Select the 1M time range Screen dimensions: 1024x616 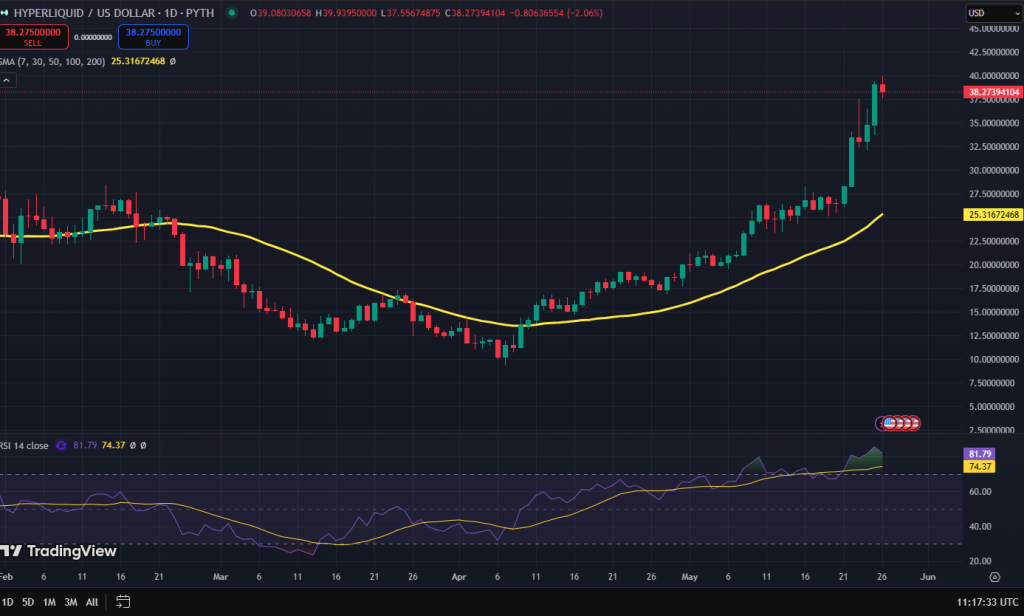(x=49, y=602)
